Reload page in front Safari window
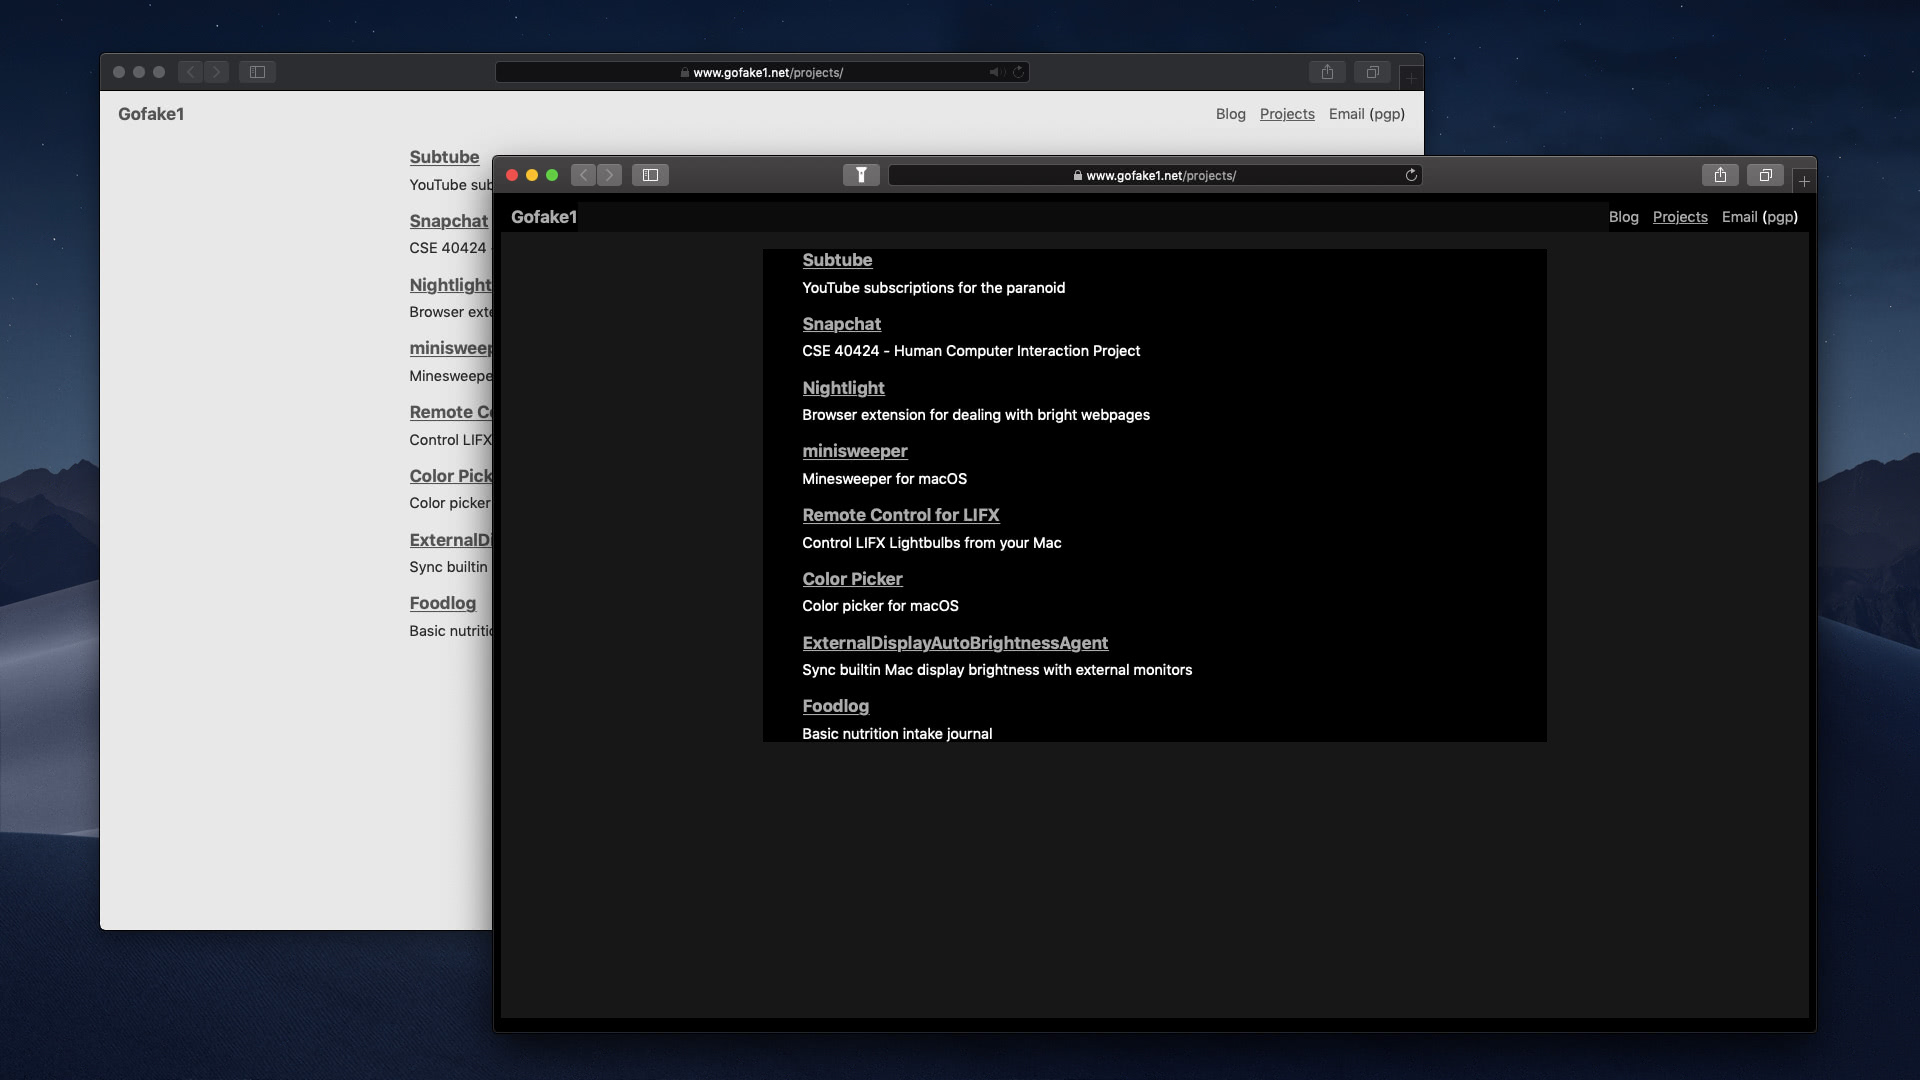 [x=1411, y=175]
